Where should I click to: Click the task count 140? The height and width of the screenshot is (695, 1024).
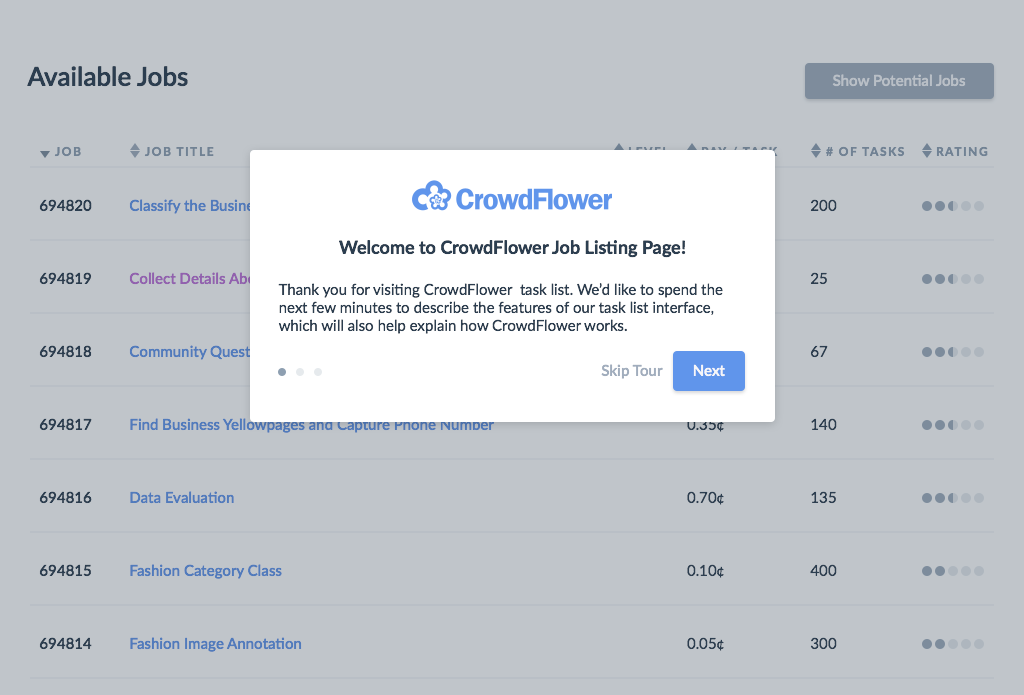point(824,425)
